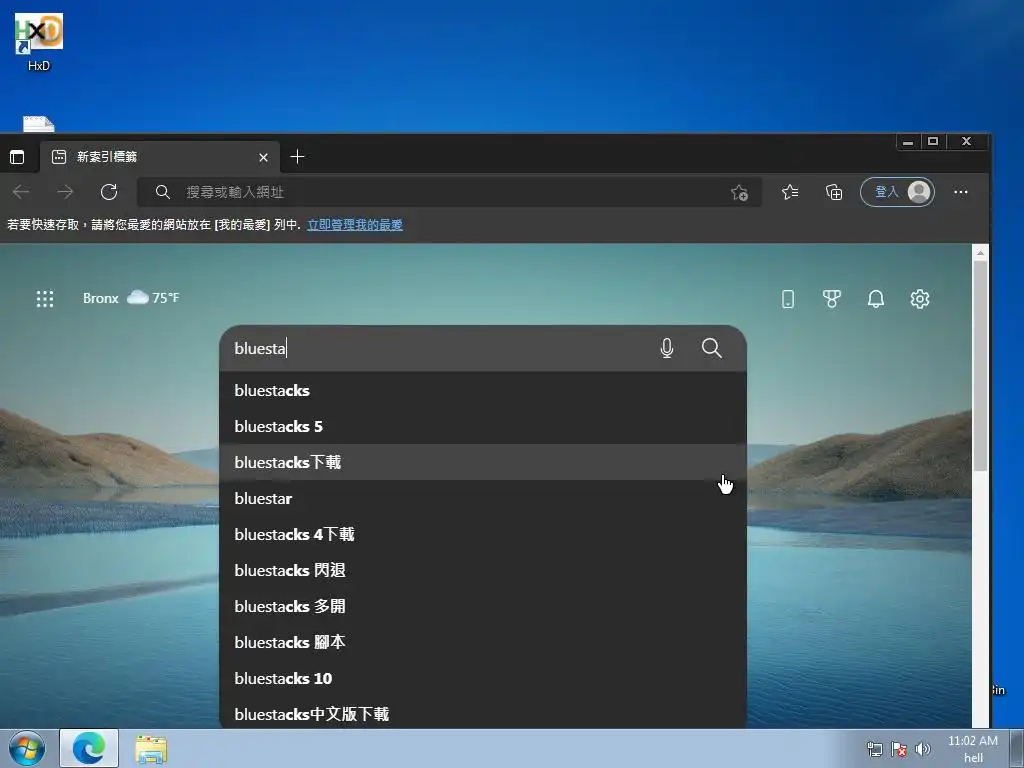This screenshot has height=768, width=1024.
Task: Choose suggestion bluestacks 5
Action: pyautogui.click(x=483, y=426)
